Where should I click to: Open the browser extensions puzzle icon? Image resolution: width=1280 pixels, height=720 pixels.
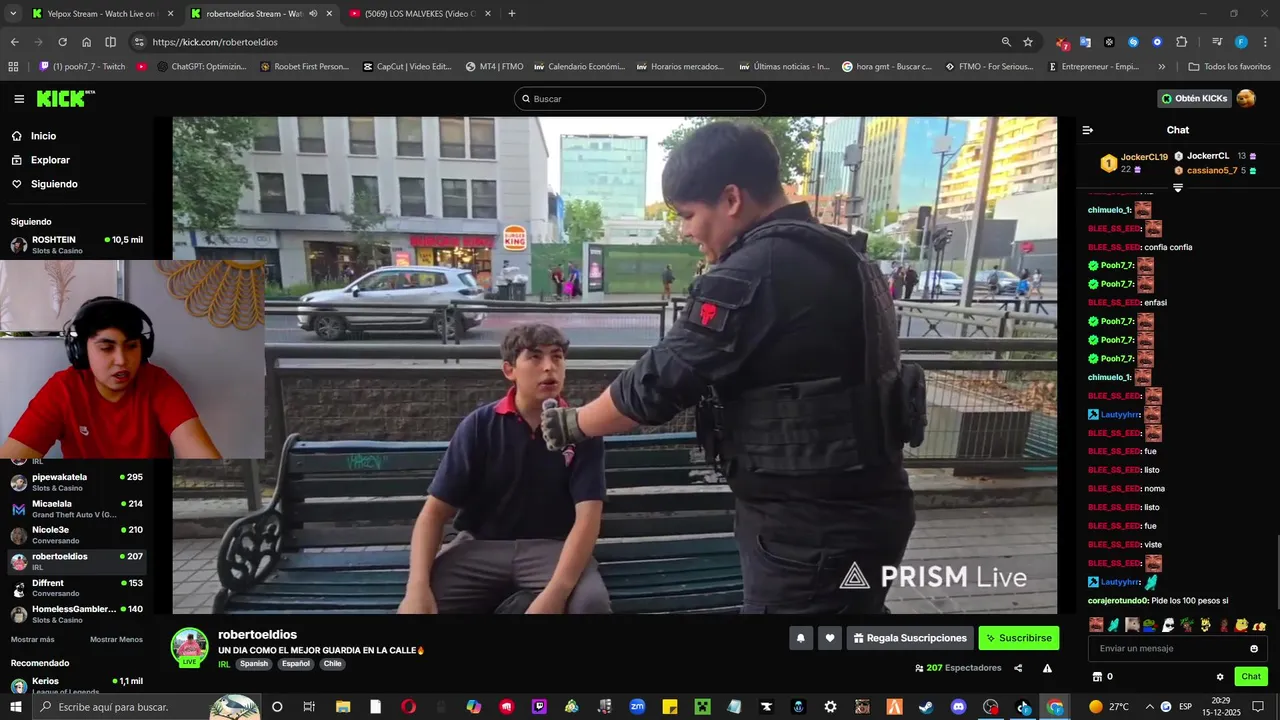(1181, 42)
